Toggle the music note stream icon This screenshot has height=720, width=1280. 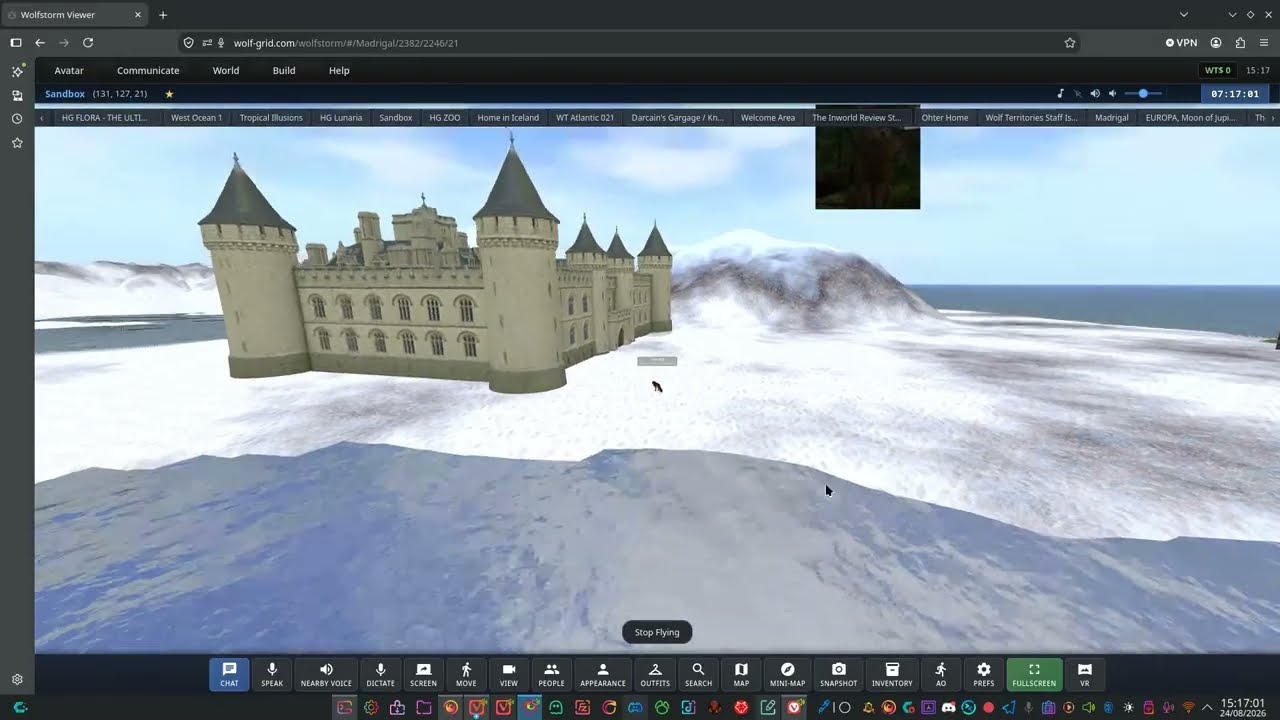tap(1060, 94)
